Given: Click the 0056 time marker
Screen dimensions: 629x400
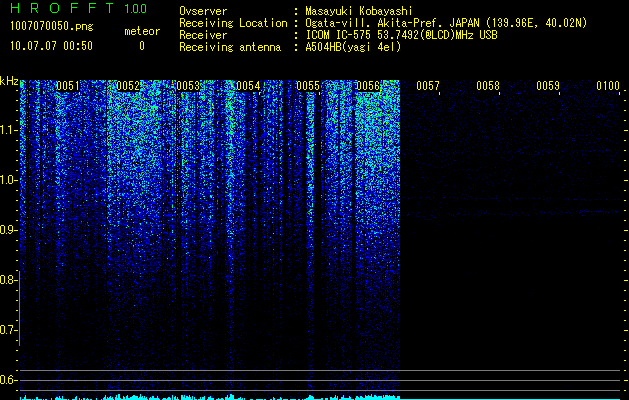Looking at the screenshot, I should click(368, 86).
